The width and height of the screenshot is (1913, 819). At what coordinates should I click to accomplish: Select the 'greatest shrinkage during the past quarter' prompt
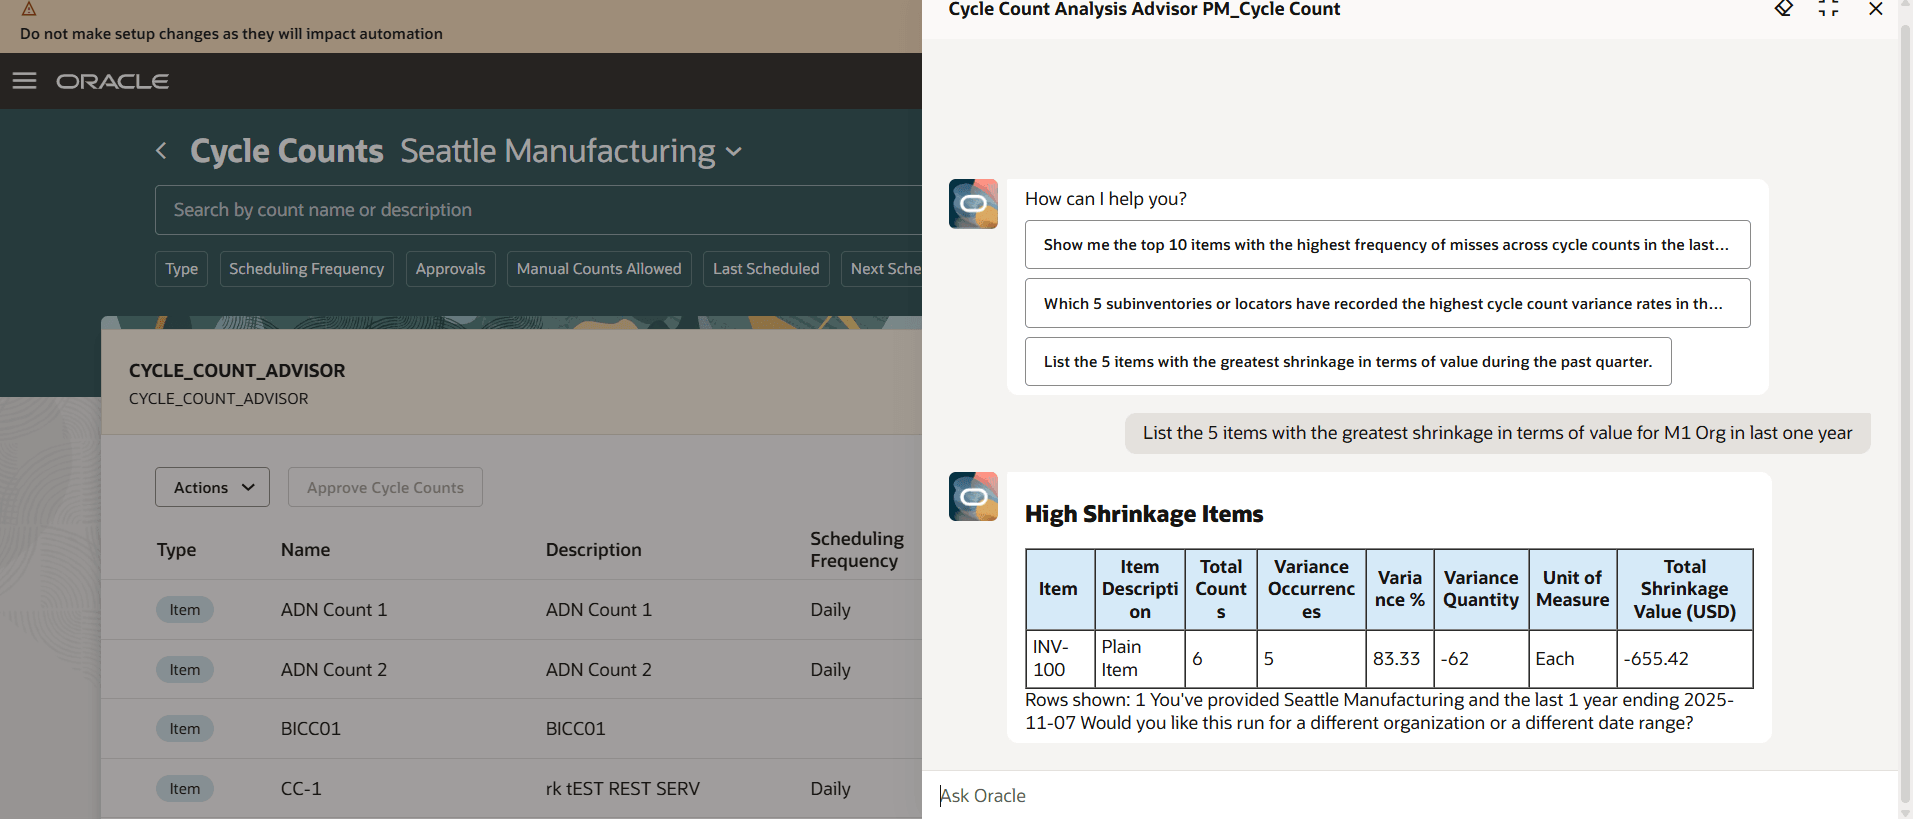(1348, 362)
